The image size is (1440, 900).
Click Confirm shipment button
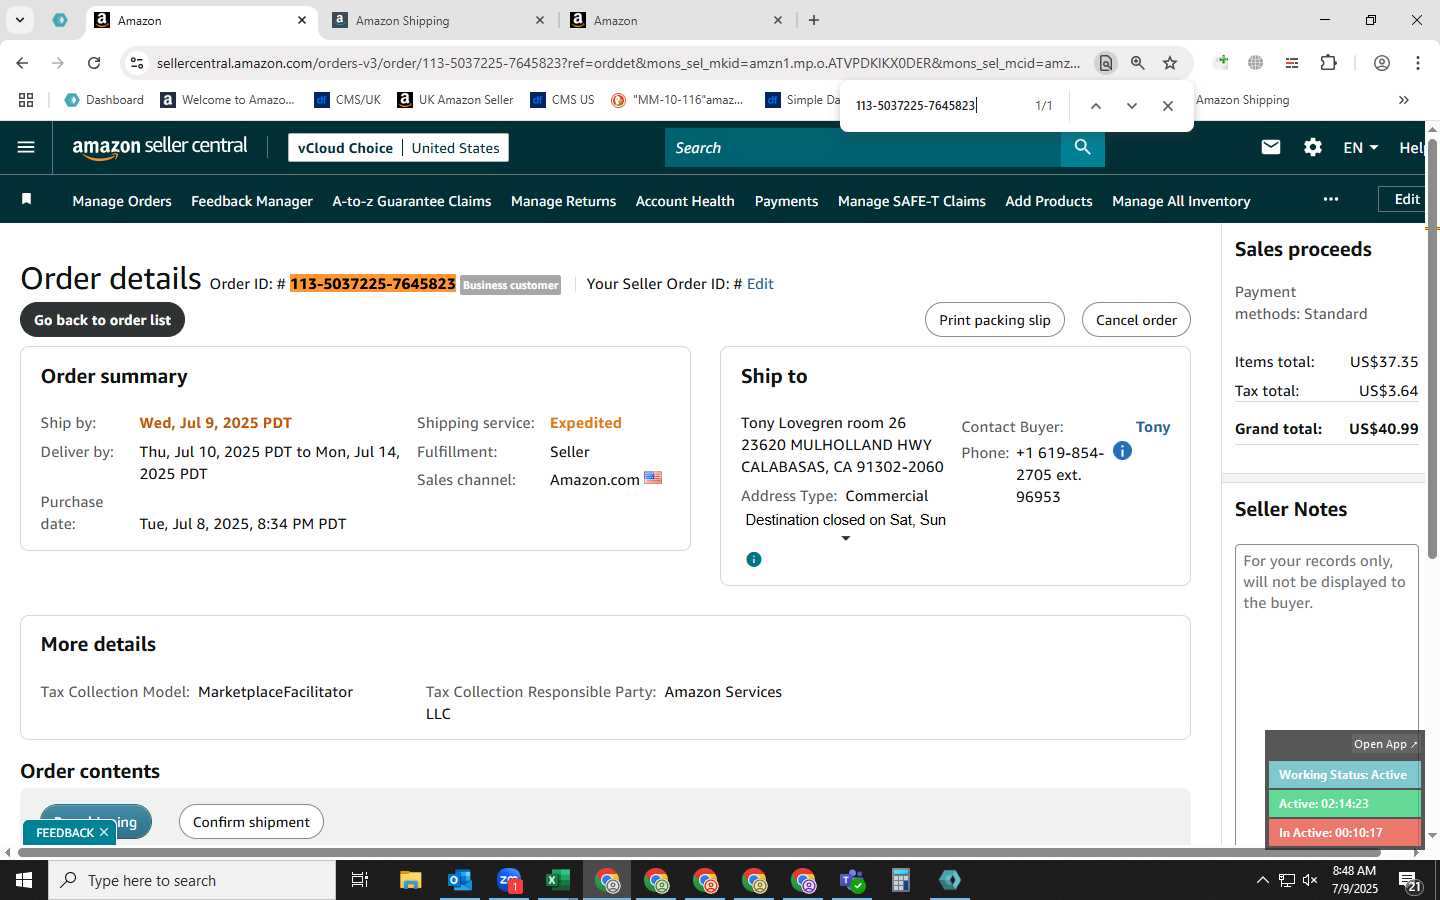coord(251,822)
